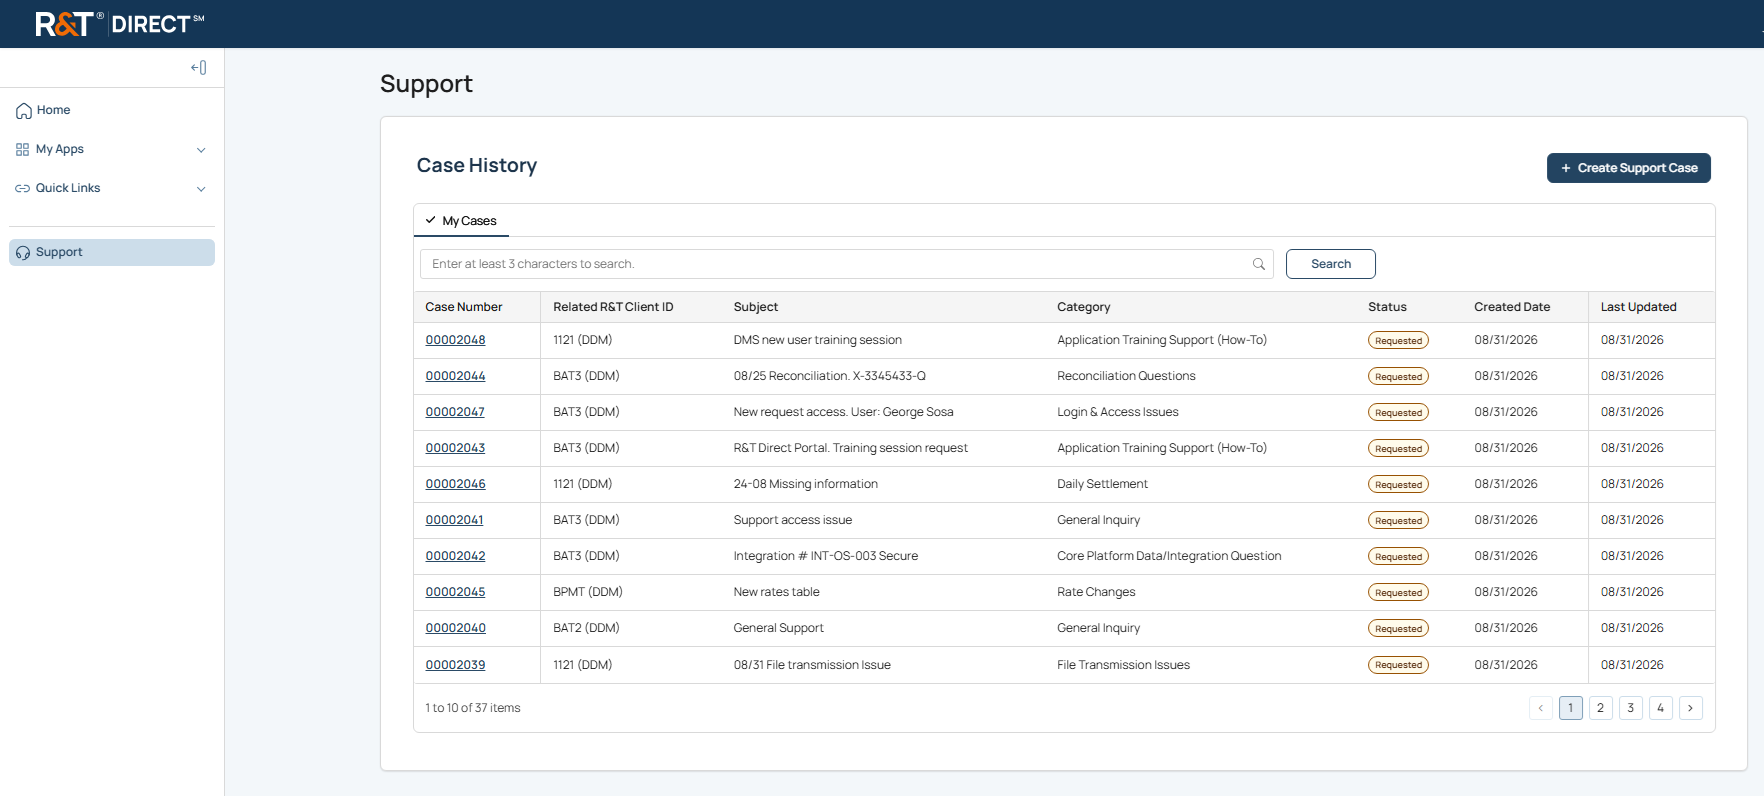
Task: Click the R&T Direct logo
Action: [x=119, y=23]
